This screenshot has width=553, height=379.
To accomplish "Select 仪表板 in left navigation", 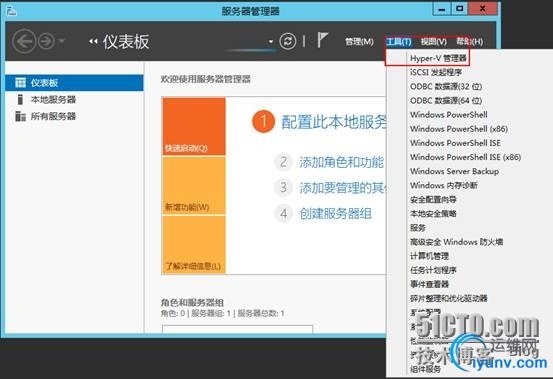I will 74,83.
